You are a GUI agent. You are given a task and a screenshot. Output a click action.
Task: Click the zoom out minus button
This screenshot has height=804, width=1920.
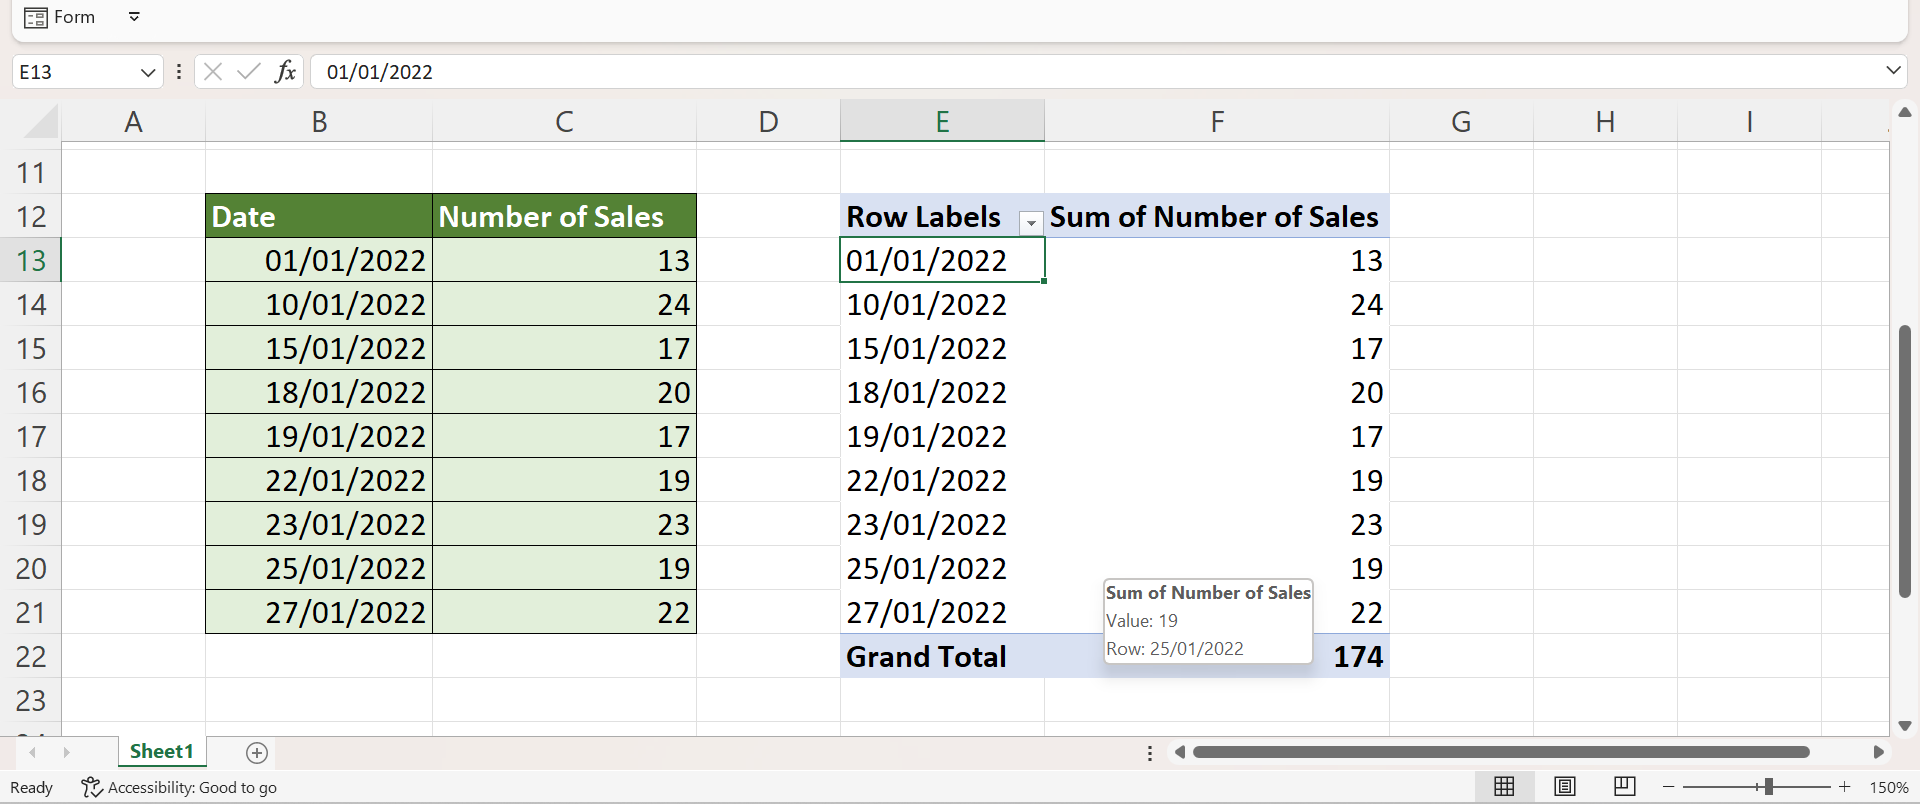pyautogui.click(x=1668, y=788)
